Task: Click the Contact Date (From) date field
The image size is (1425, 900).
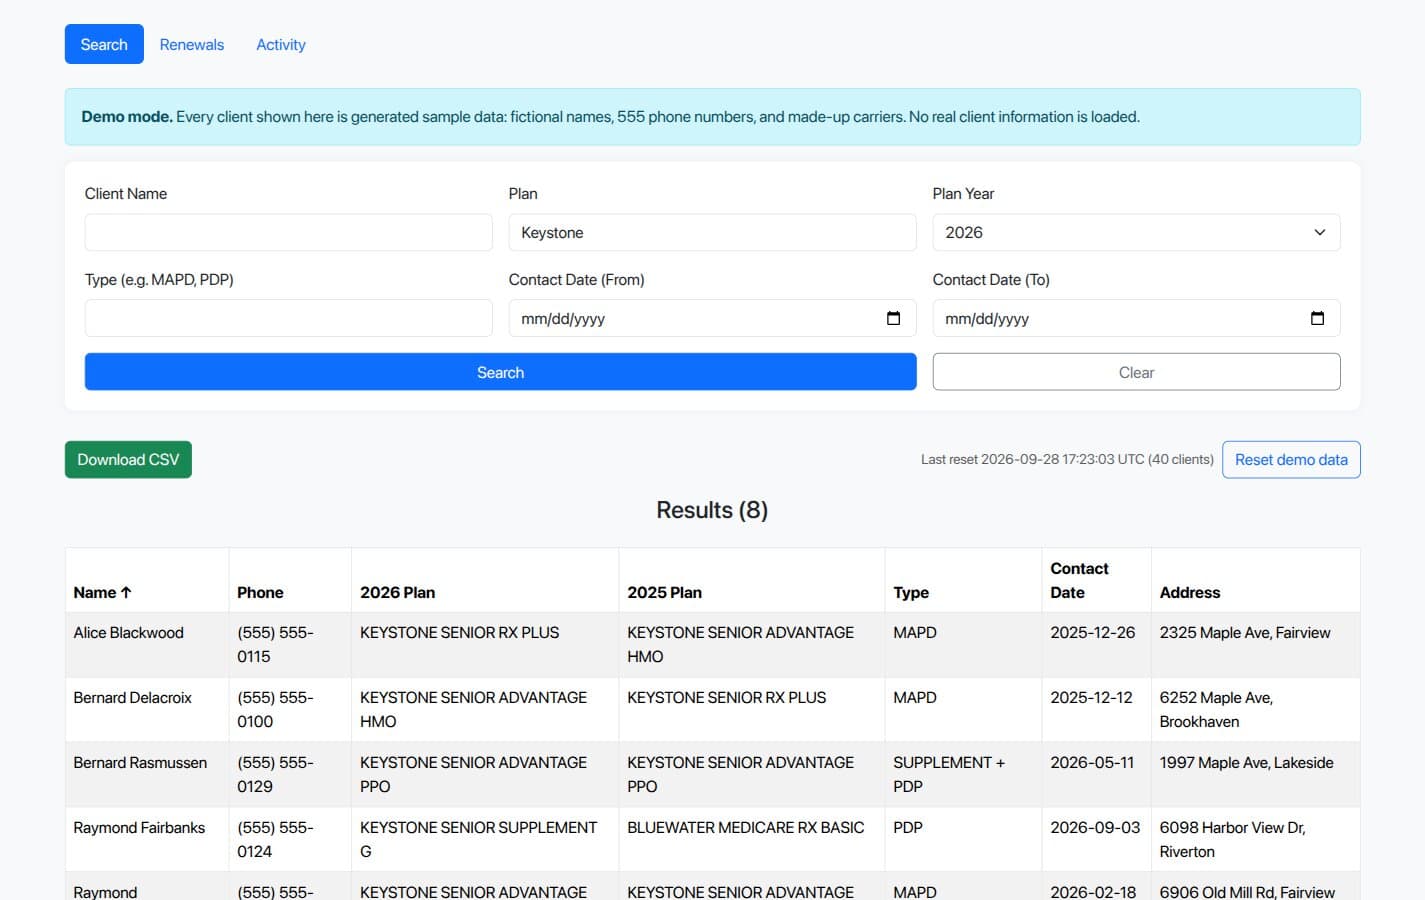Action: click(712, 318)
